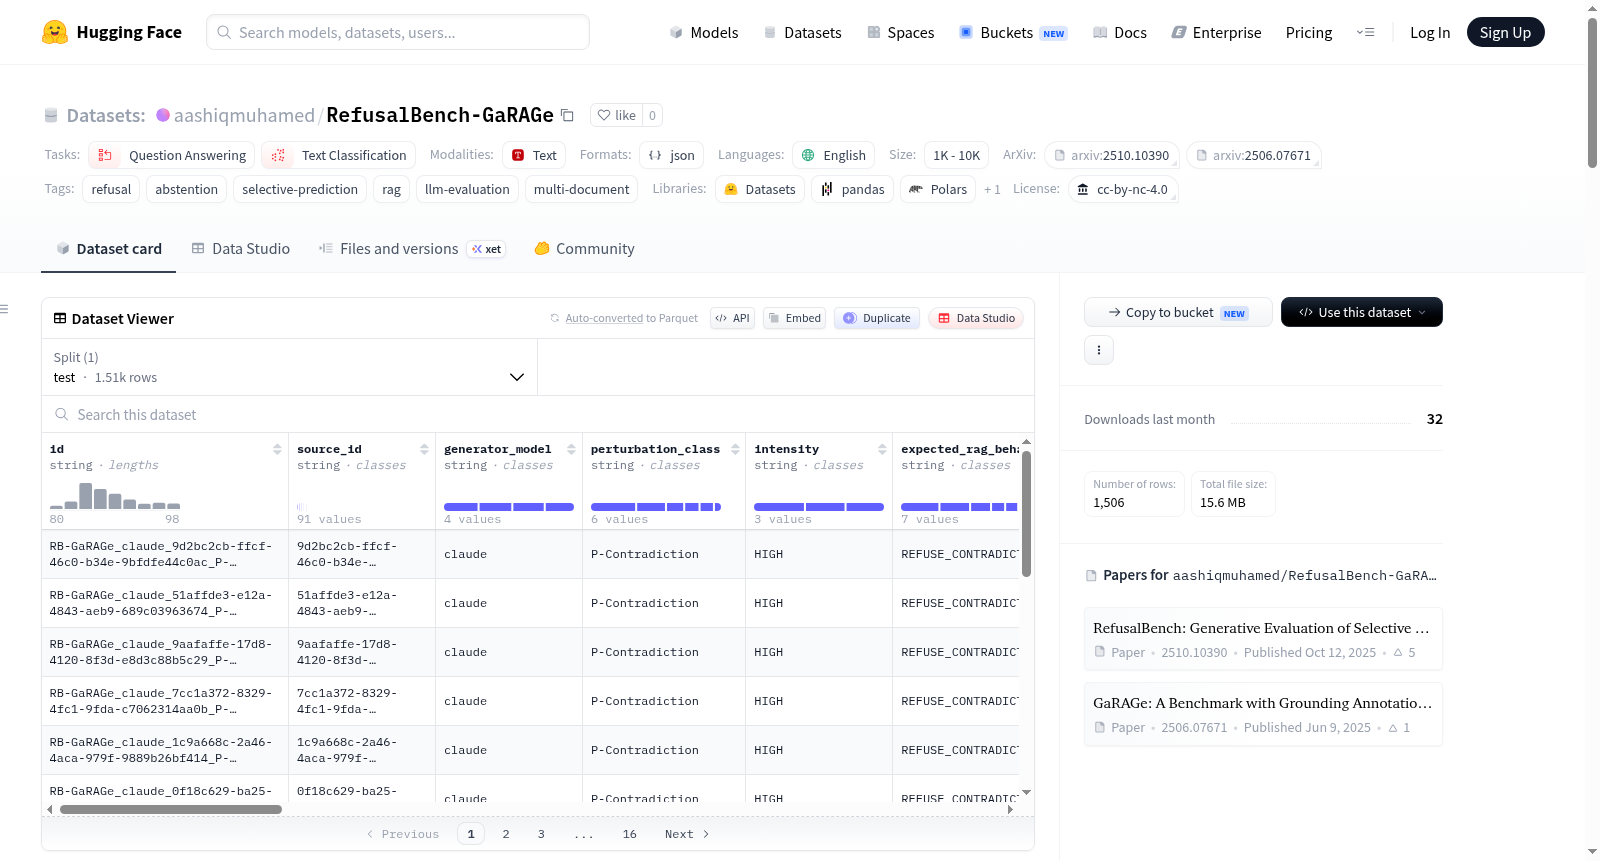Open the GaRAGe benchmark paper card

(x=1263, y=714)
